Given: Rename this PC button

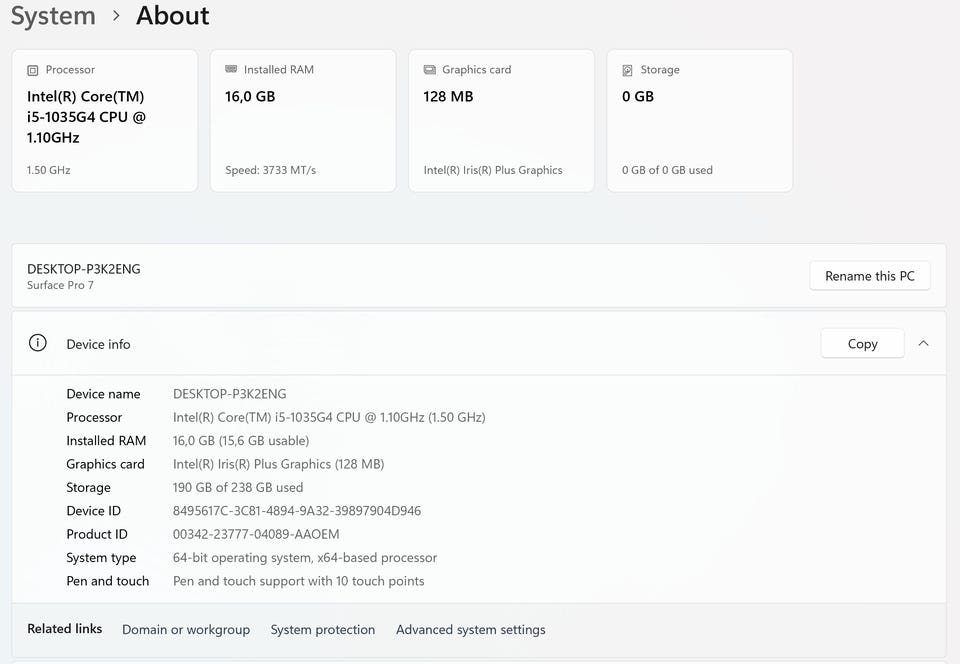Looking at the screenshot, I should pos(870,276).
